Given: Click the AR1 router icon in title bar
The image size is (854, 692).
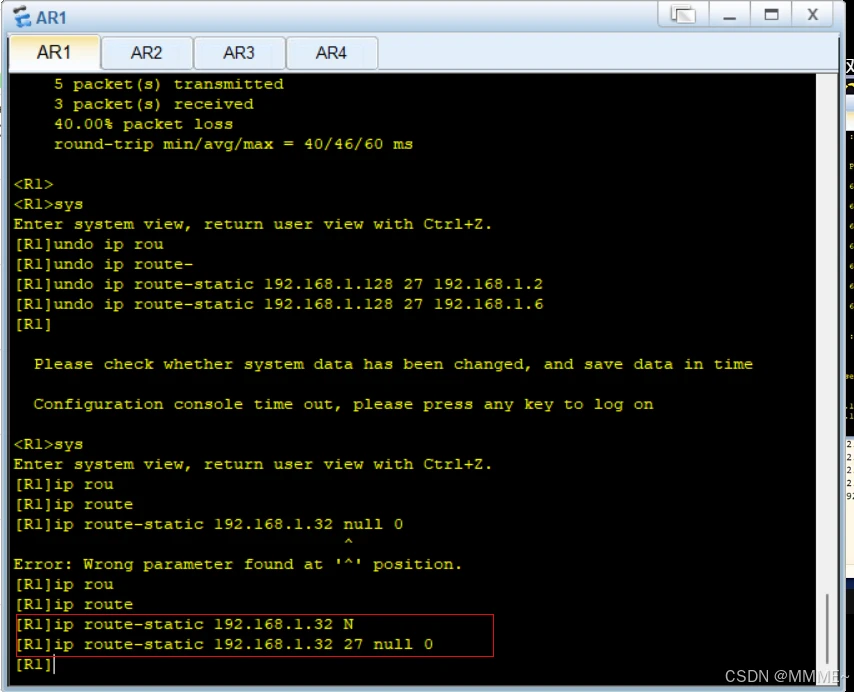Looking at the screenshot, I should point(21,18).
